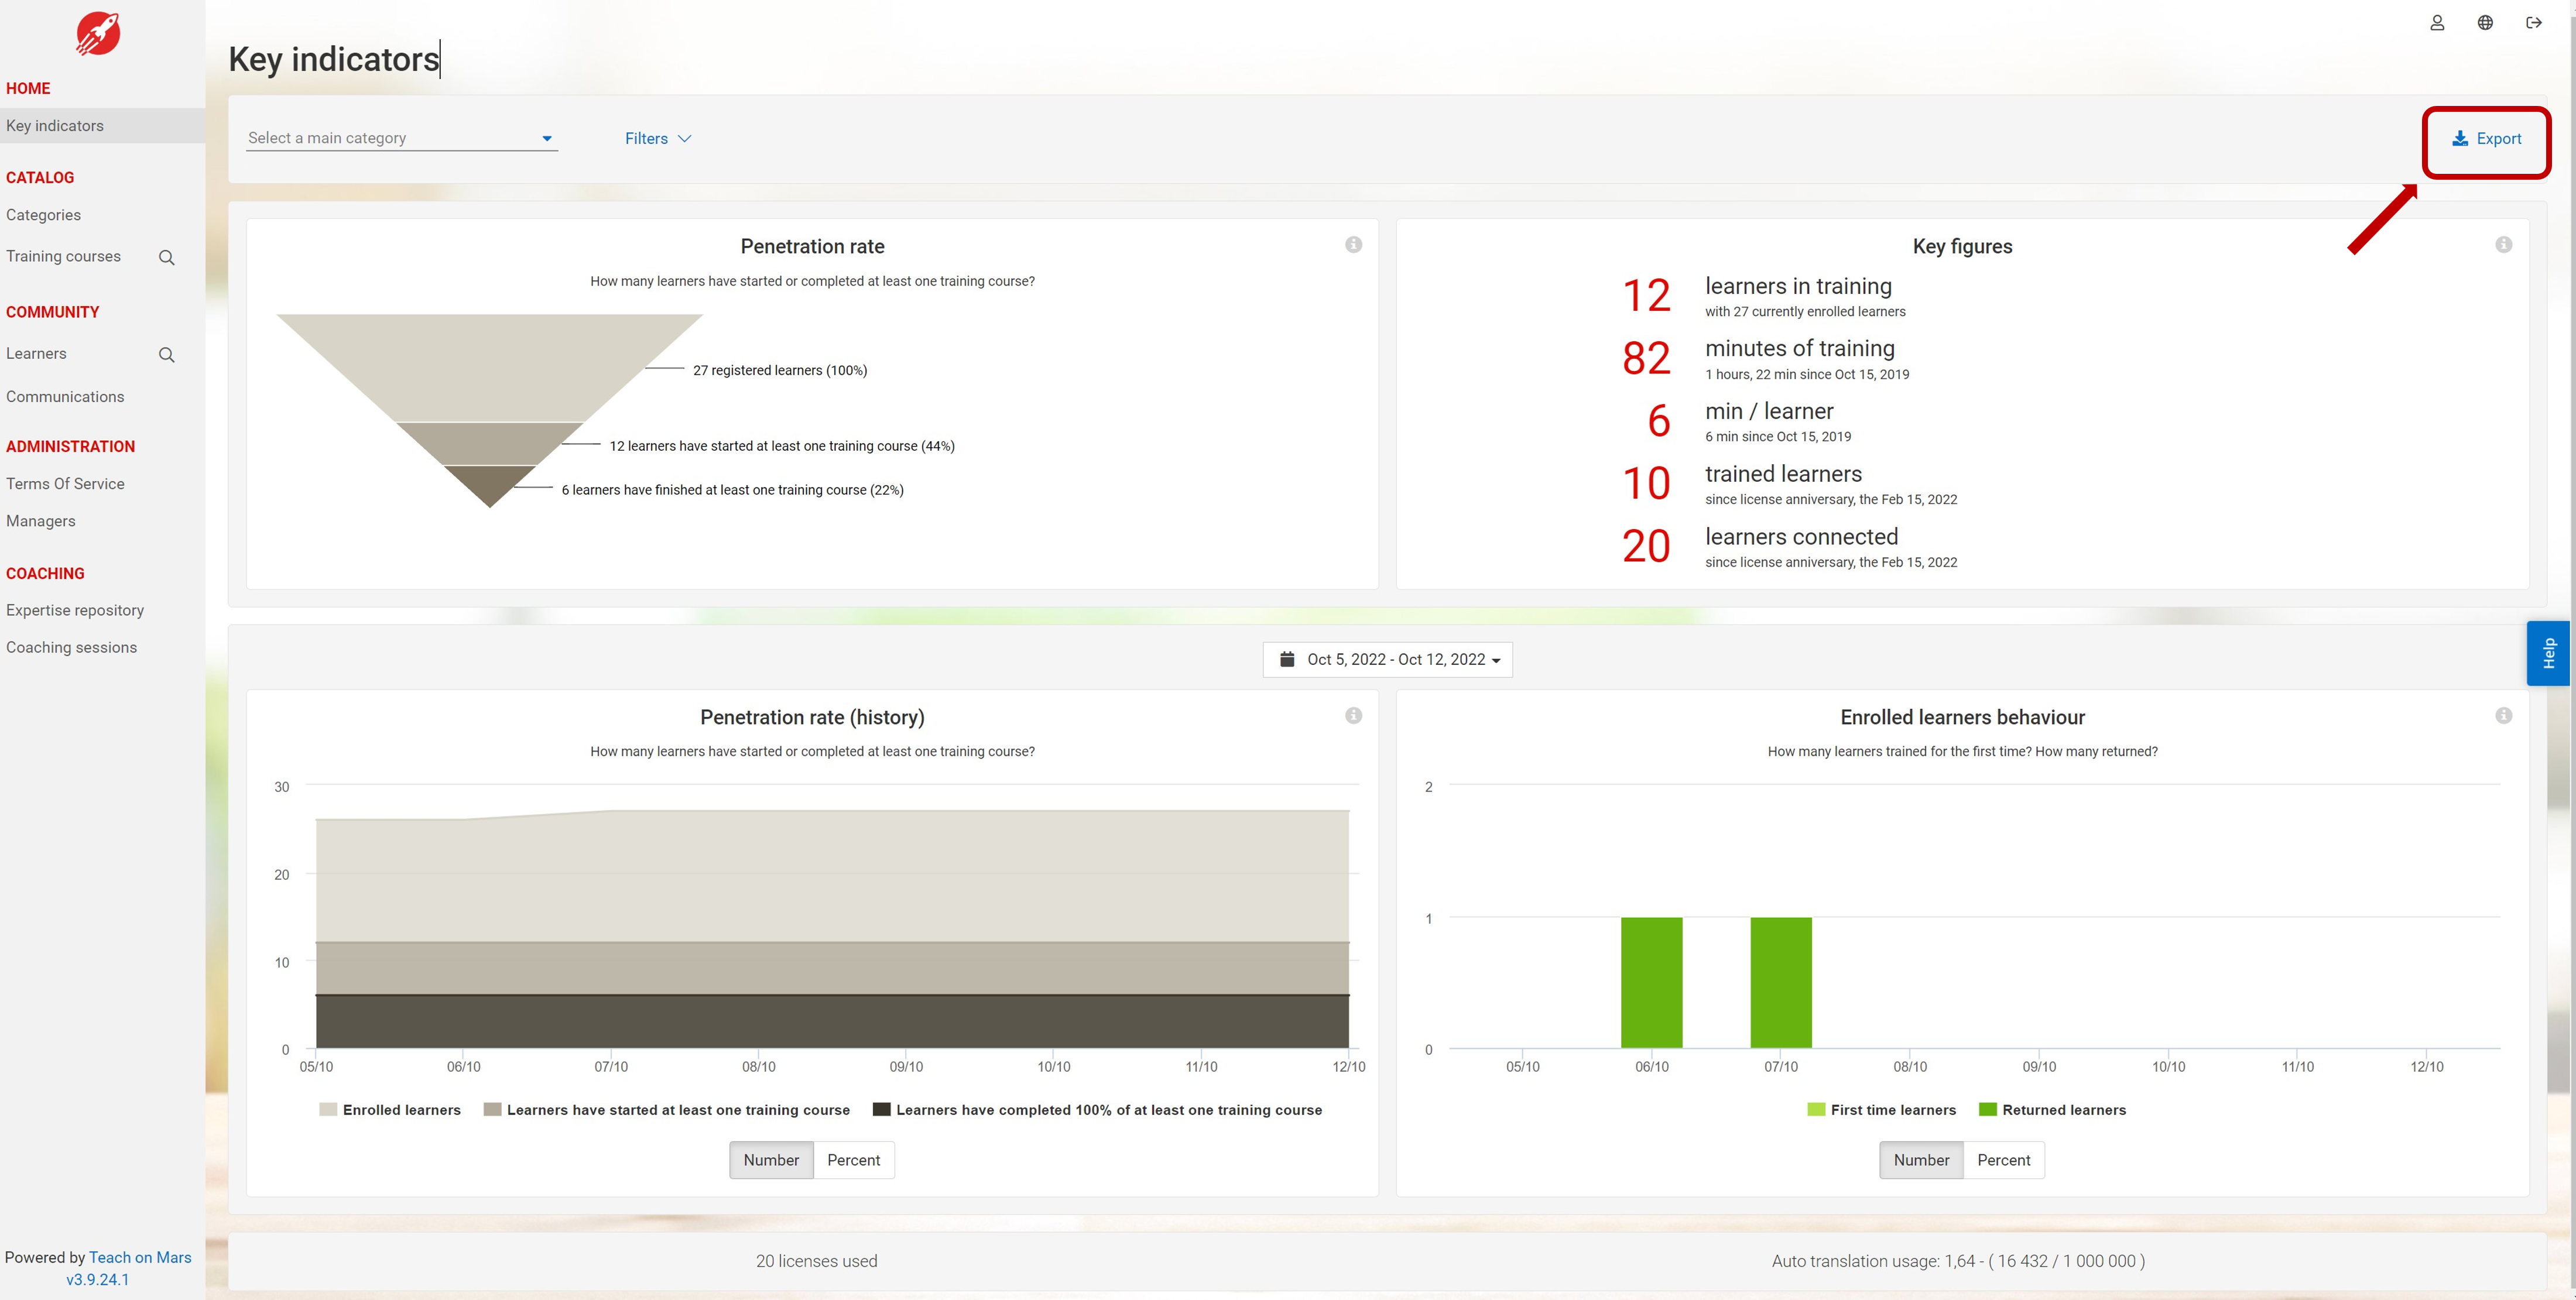
Task: Open Training courses in the sidebar
Action: (x=63, y=256)
